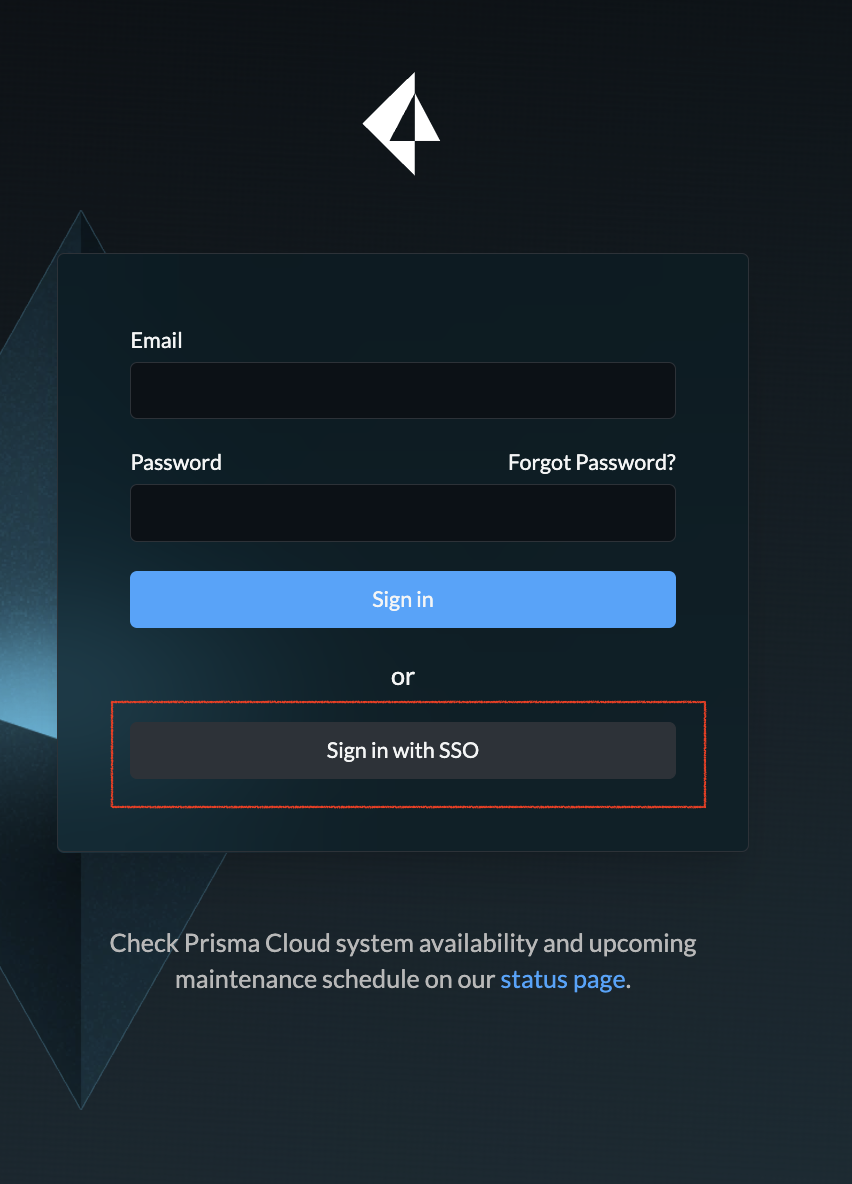Viewport: 852px width, 1184px height.
Task: Choose Sign in with SSO
Action: pyautogui.click(x=402, y=750)
